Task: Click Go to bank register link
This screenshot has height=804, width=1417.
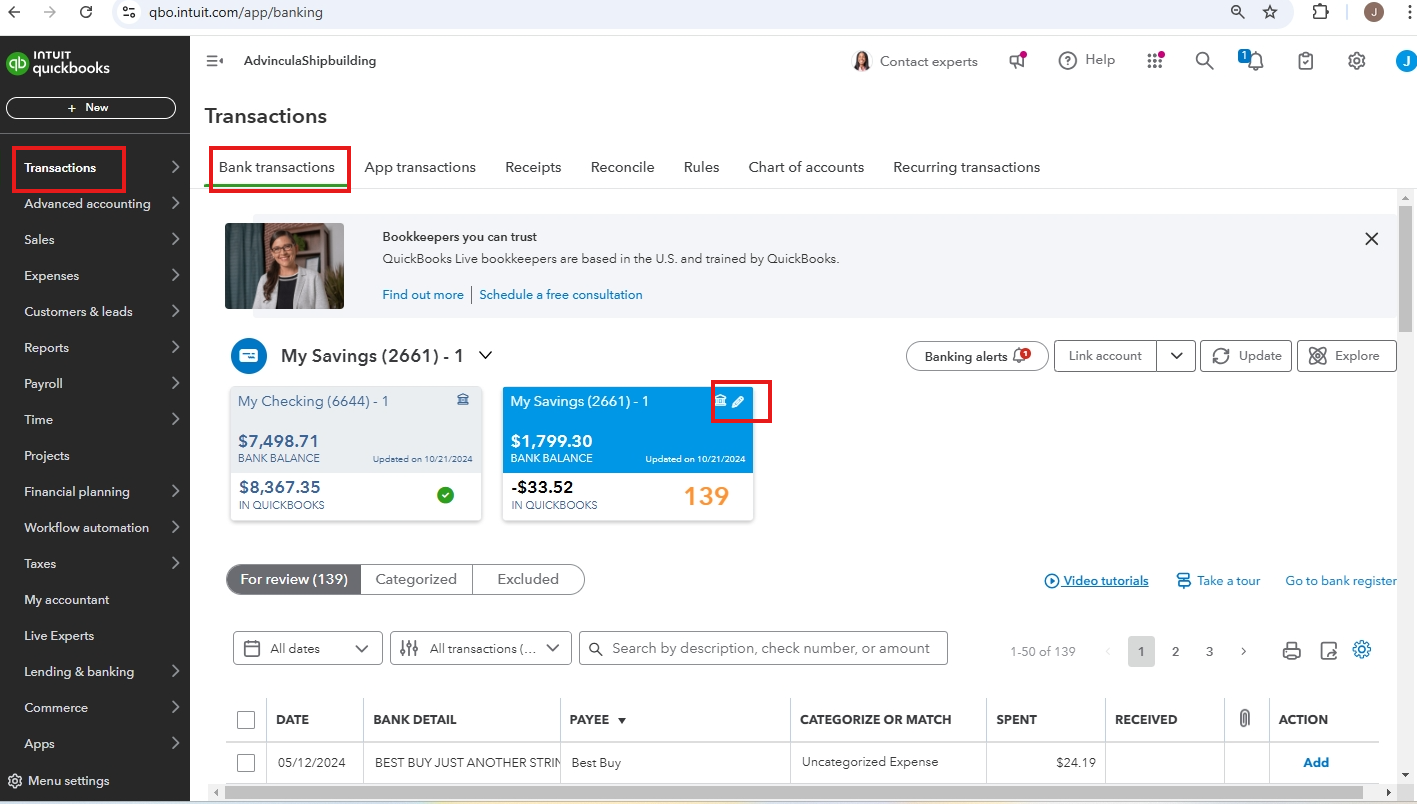Action: [x=1341, y=580]
